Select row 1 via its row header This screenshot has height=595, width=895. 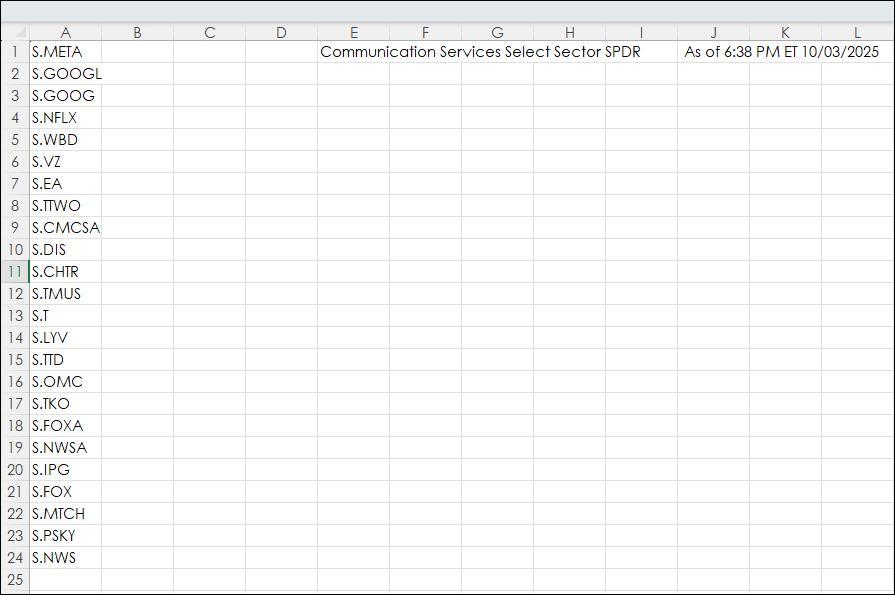(x=15, y=52)
